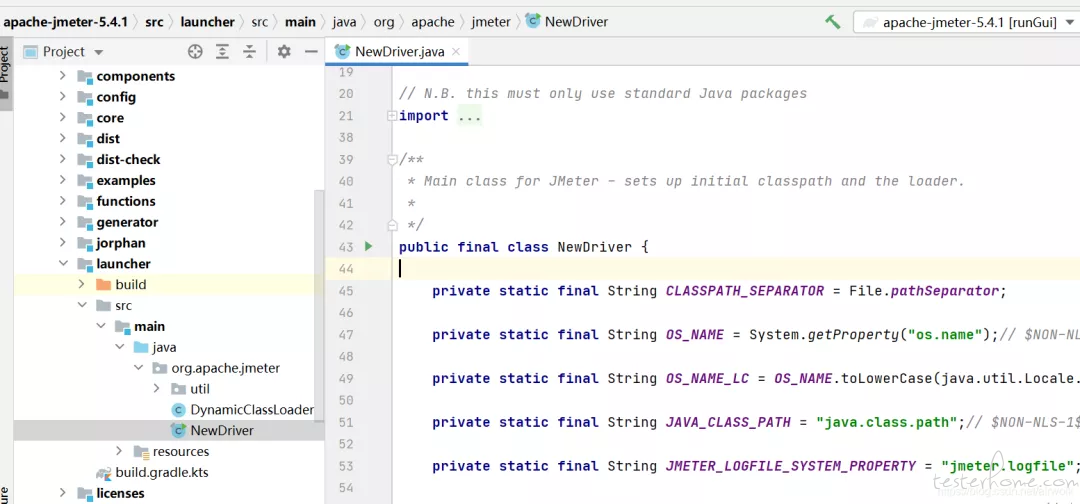This screenshot has width=1080, height=504.
Task: Expand the components folder
Action: point(63,76)
